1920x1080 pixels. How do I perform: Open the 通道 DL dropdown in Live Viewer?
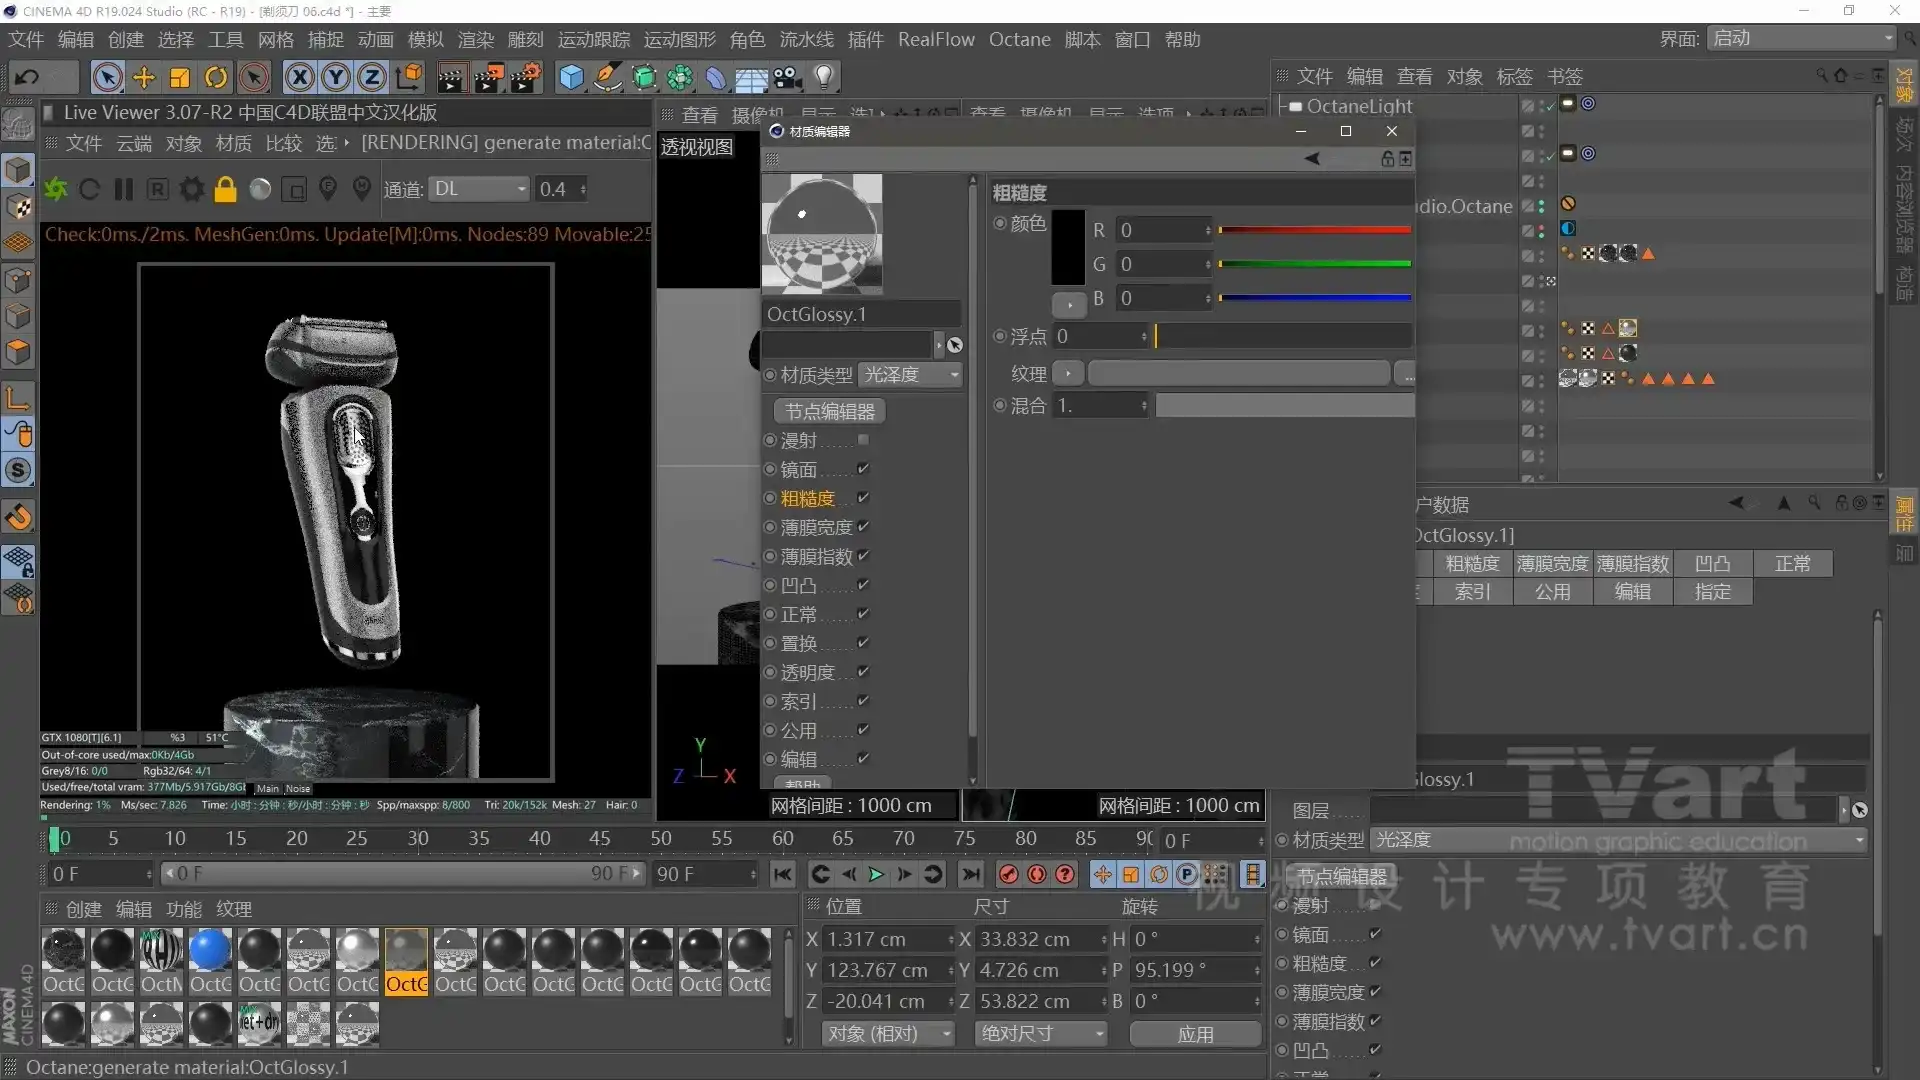[x=480, y=189]
